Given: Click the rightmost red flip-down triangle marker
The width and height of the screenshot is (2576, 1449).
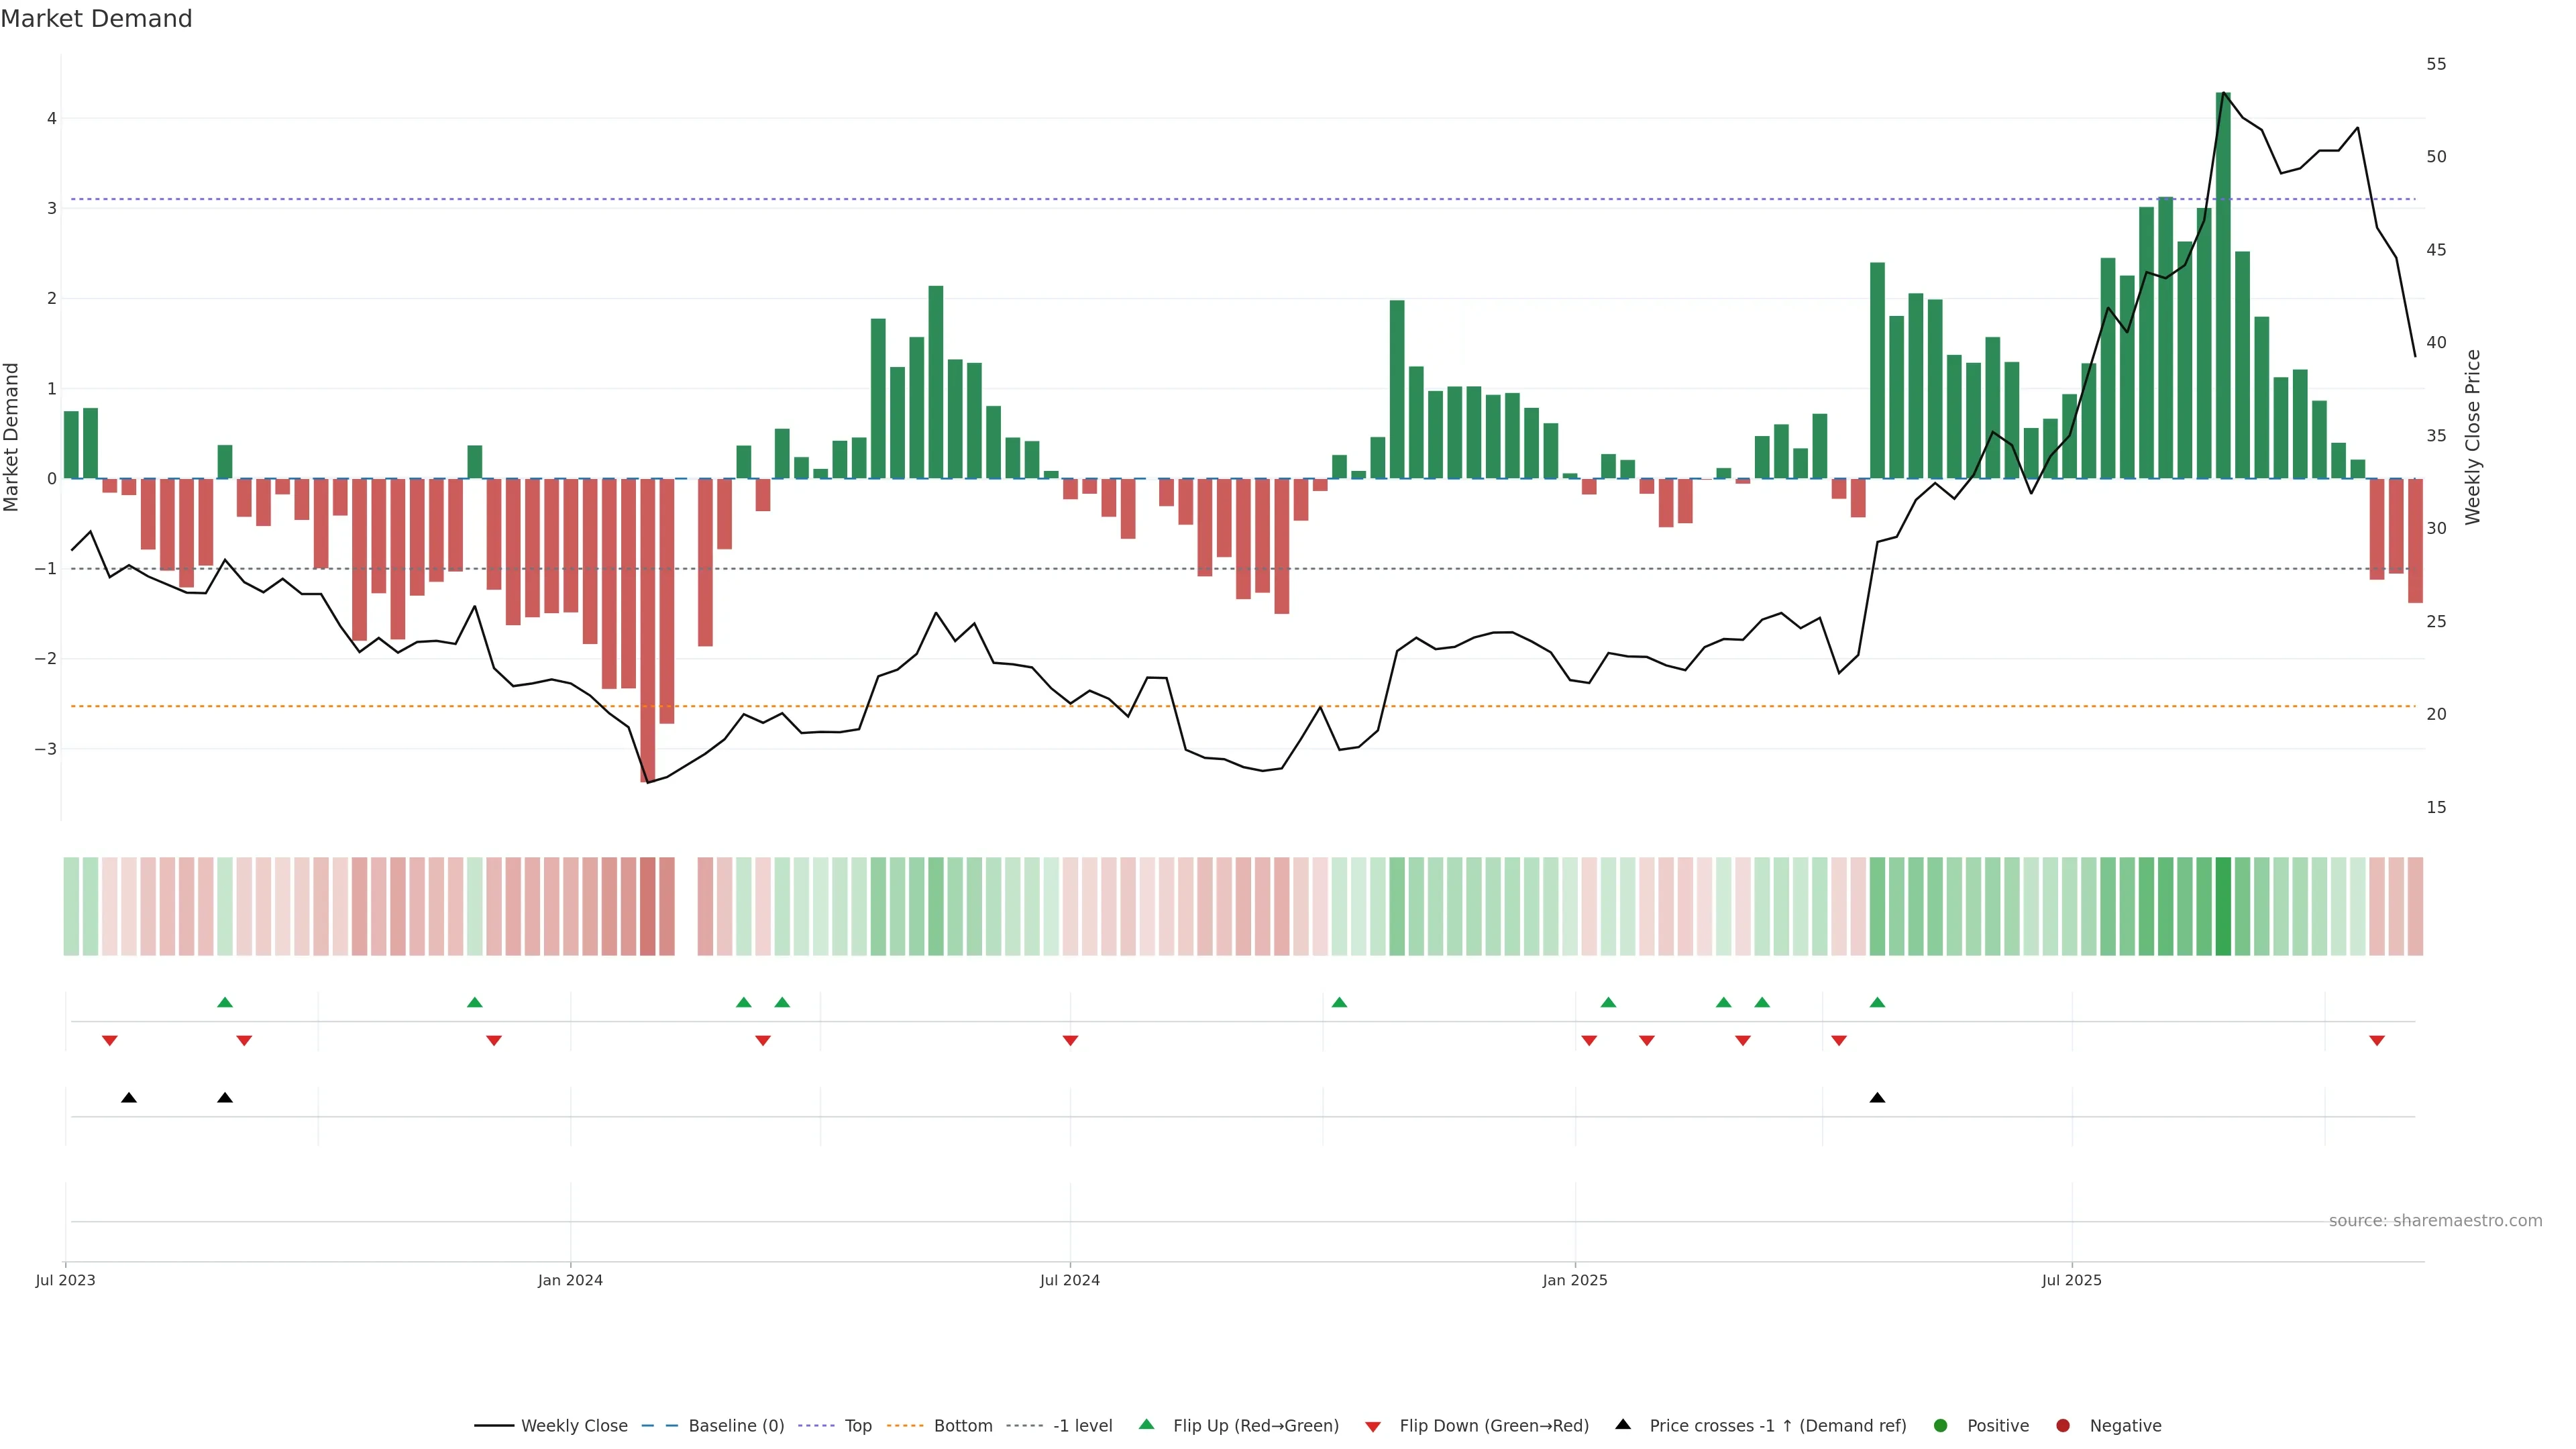Looking at the screenshot, I should 2377,1041.
